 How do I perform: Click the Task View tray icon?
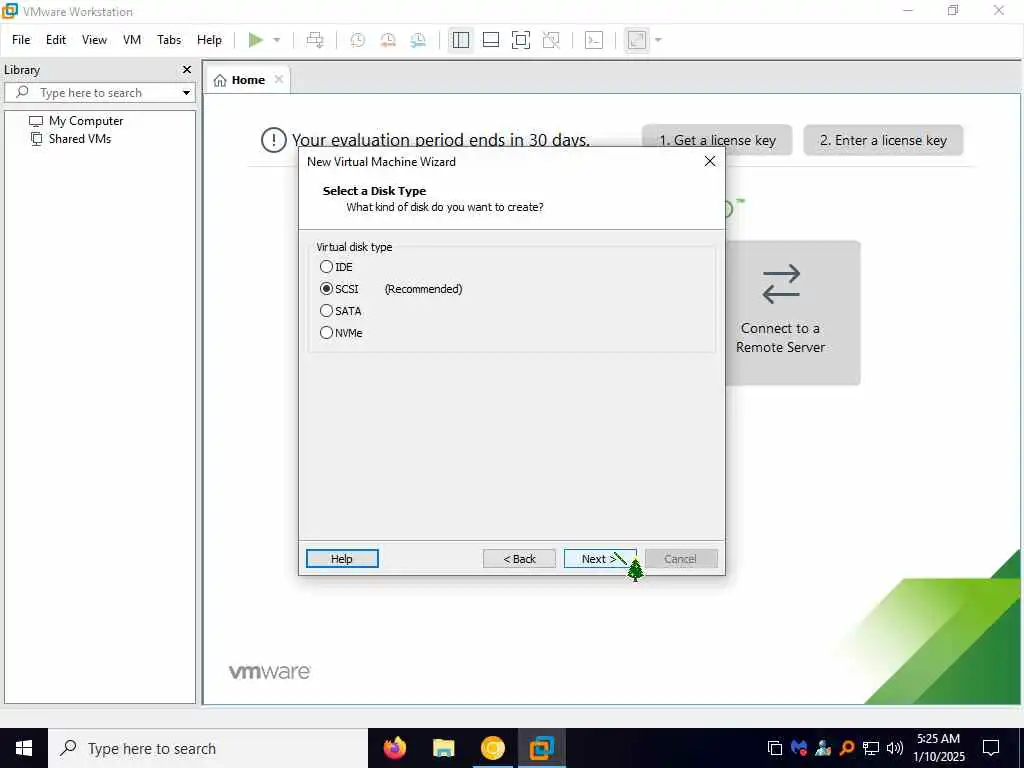pyautogui.click(x=775, y=748)
